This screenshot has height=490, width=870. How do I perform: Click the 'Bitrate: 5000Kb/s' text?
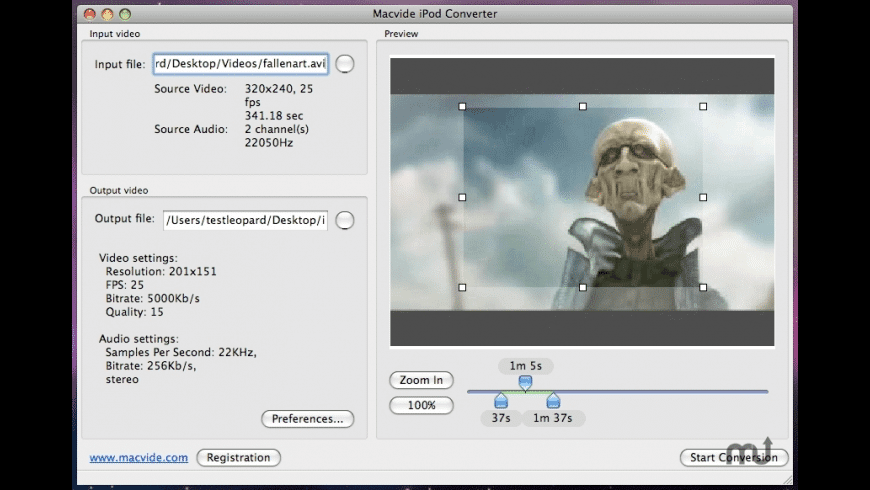(x=153, y=299)
